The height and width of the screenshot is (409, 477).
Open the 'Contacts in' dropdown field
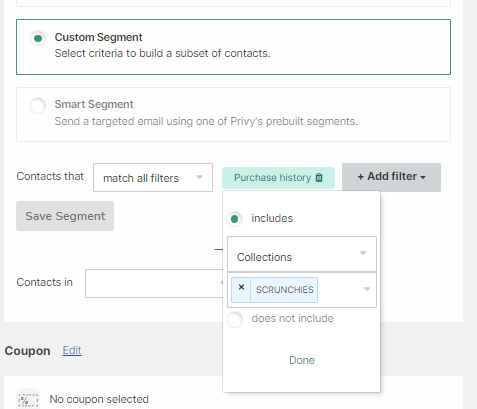[x=154, y=283]
